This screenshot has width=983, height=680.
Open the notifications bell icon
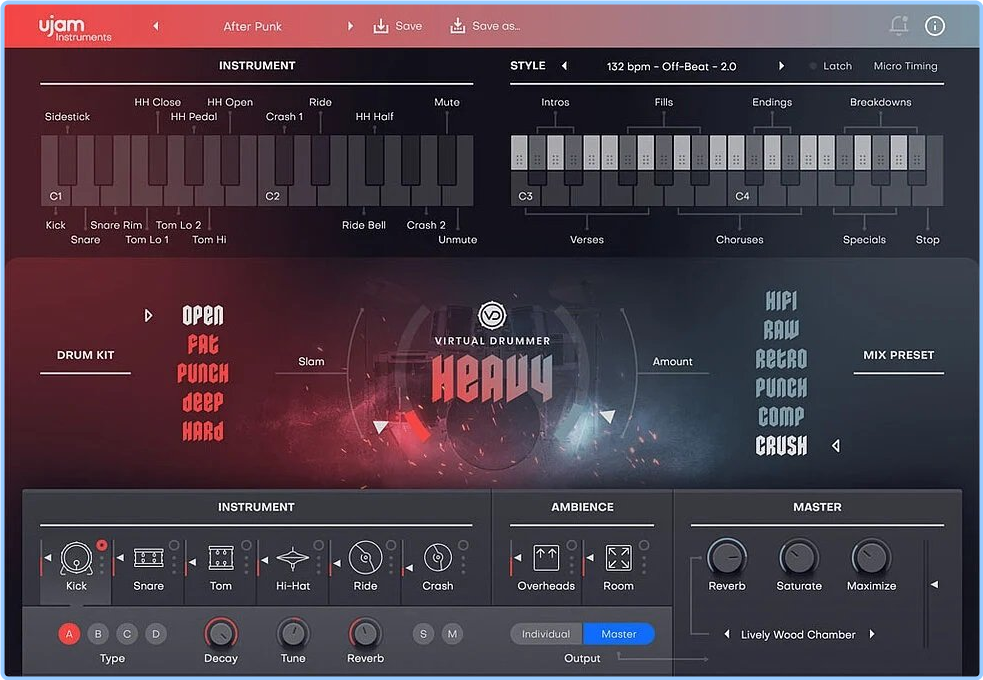tap(899, 25)
